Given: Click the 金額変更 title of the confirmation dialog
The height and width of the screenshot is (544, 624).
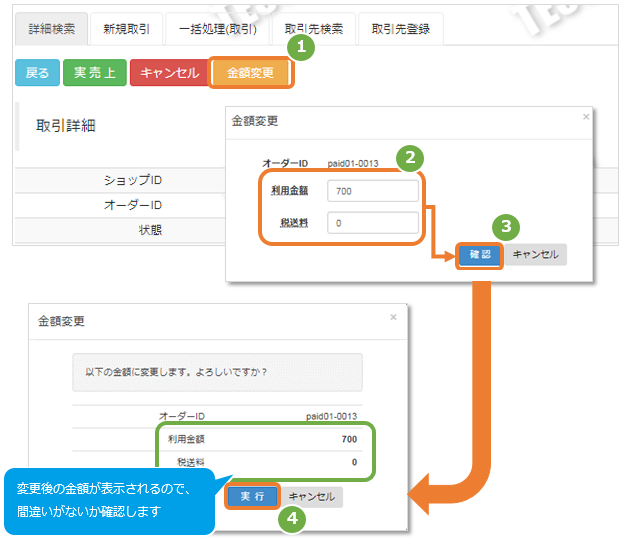Looking at the screenshot, I should pyautogui.click(x=61, y=321).
